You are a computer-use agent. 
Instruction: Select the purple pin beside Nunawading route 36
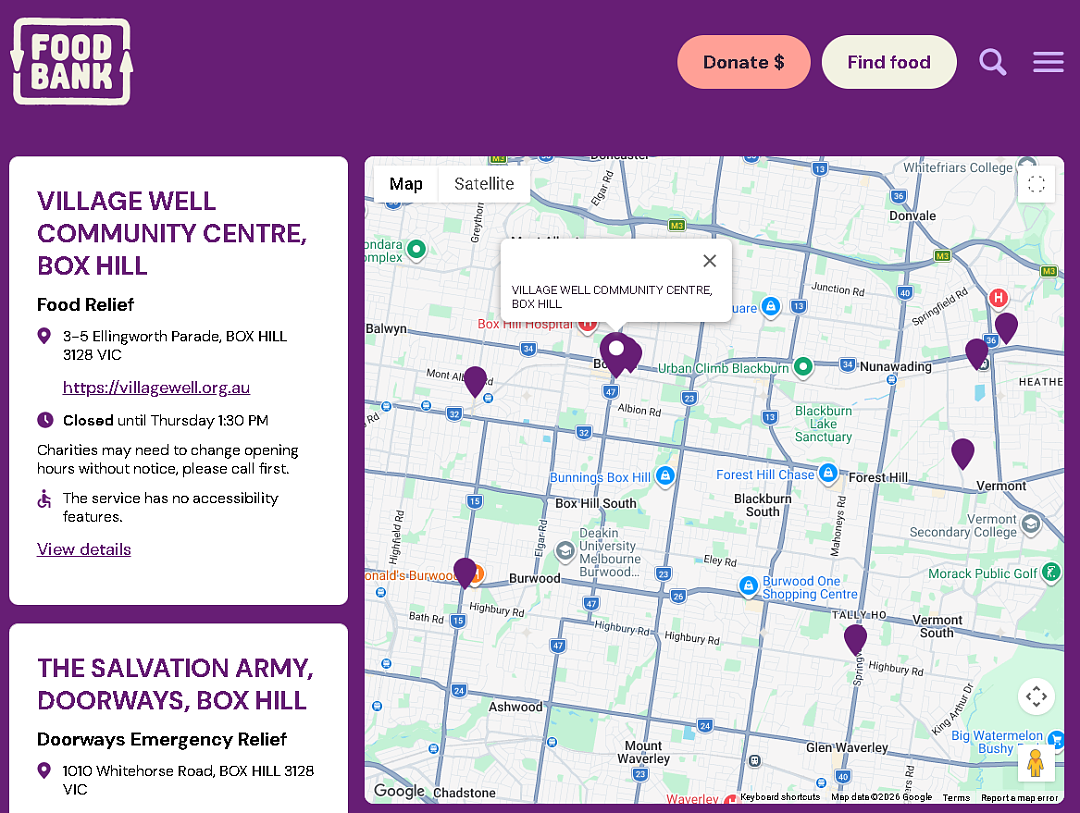tap(976, 353)
